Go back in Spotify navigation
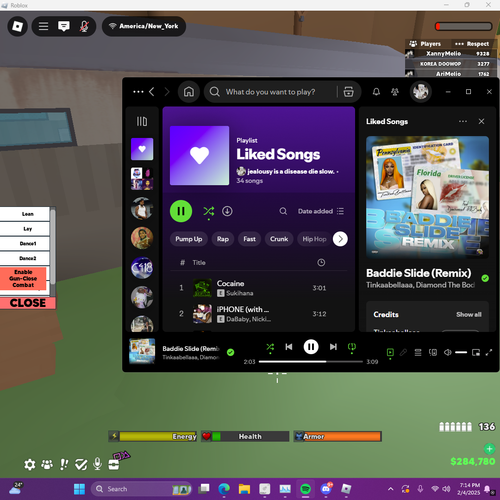This screenshot has height=500, width=500. pos(152,92)
